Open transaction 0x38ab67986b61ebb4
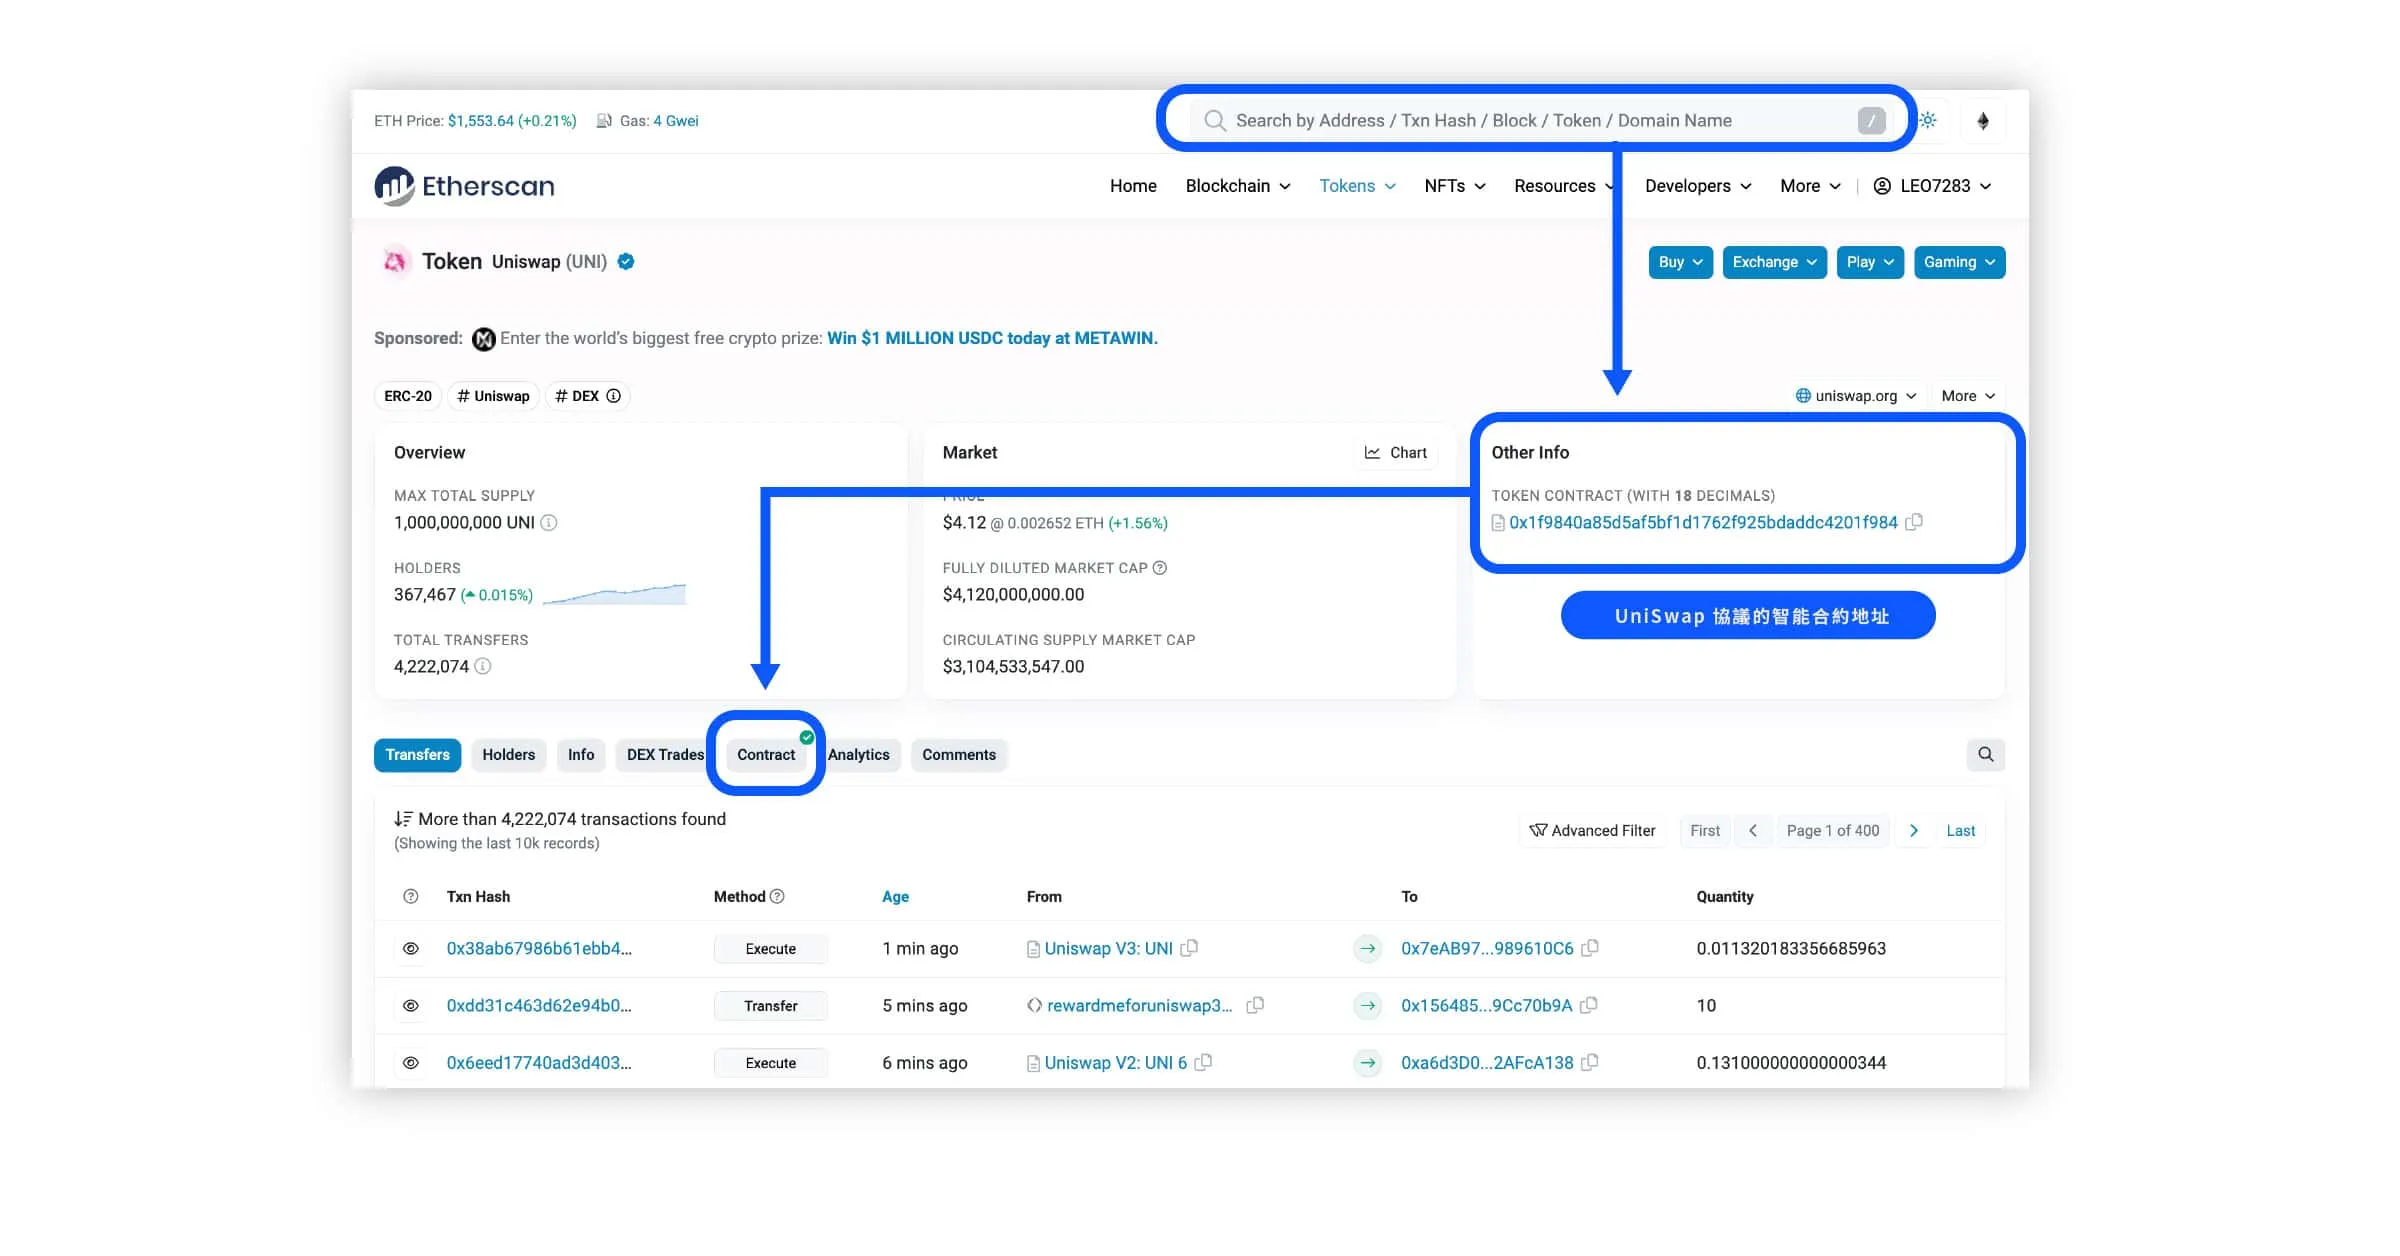Viewport: 2400px width, 1256px height. 539,948
